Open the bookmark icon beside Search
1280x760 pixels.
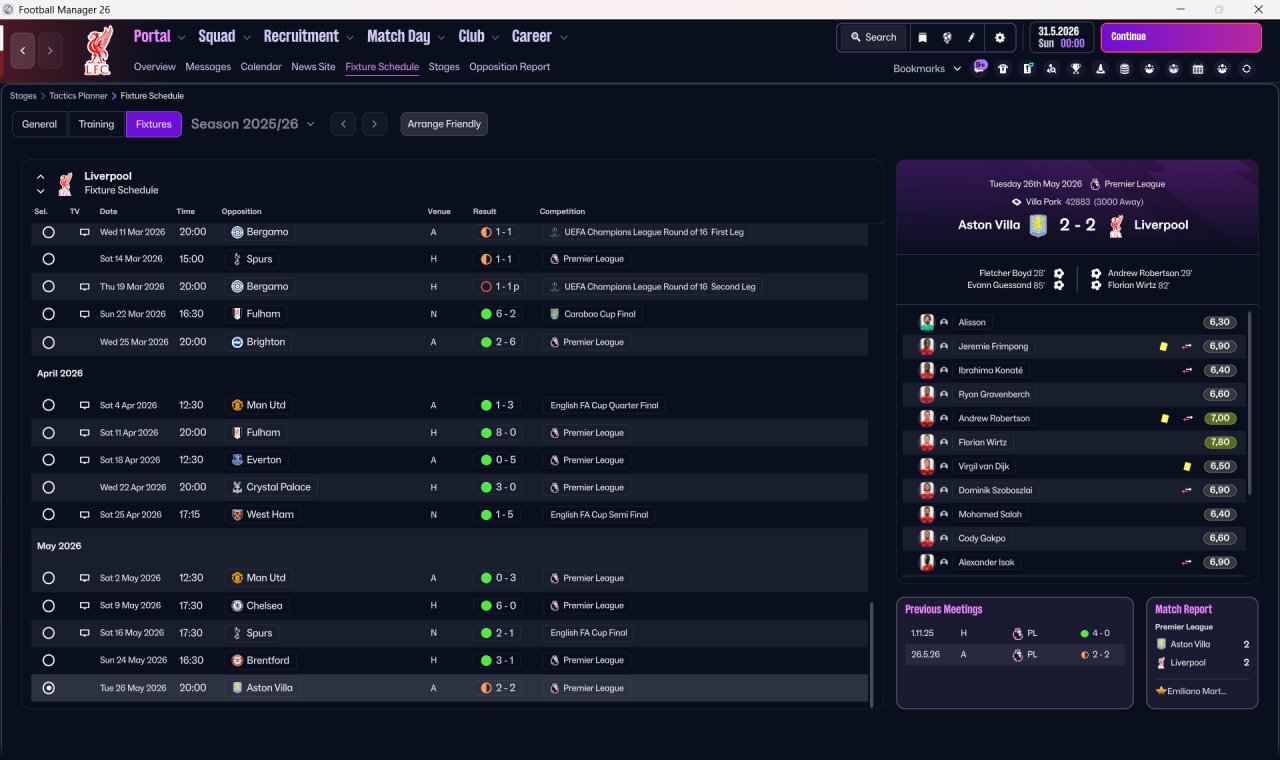pyautogui.click(x=922, y=37)
